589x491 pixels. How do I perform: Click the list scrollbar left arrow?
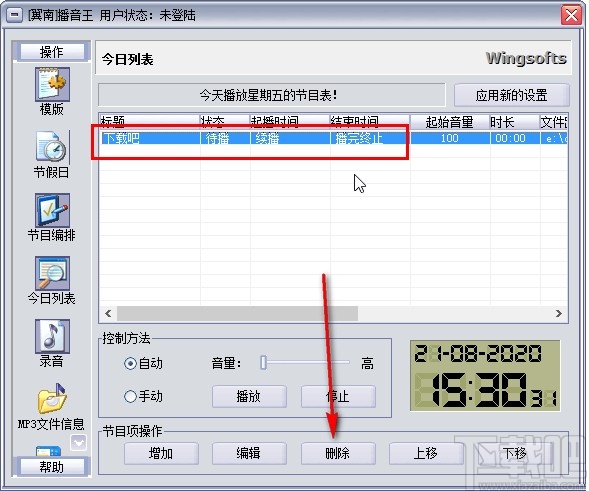click(108, 313)
